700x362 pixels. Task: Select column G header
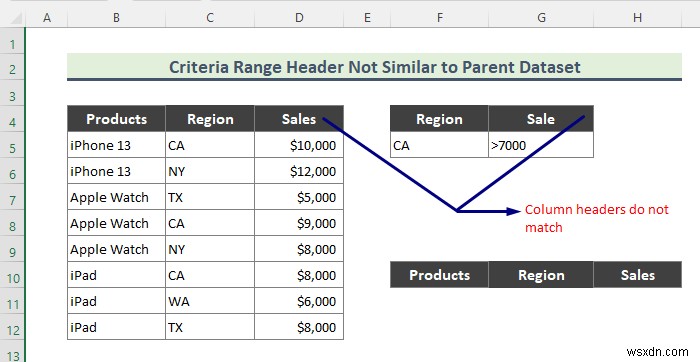[x=541, y=17]
